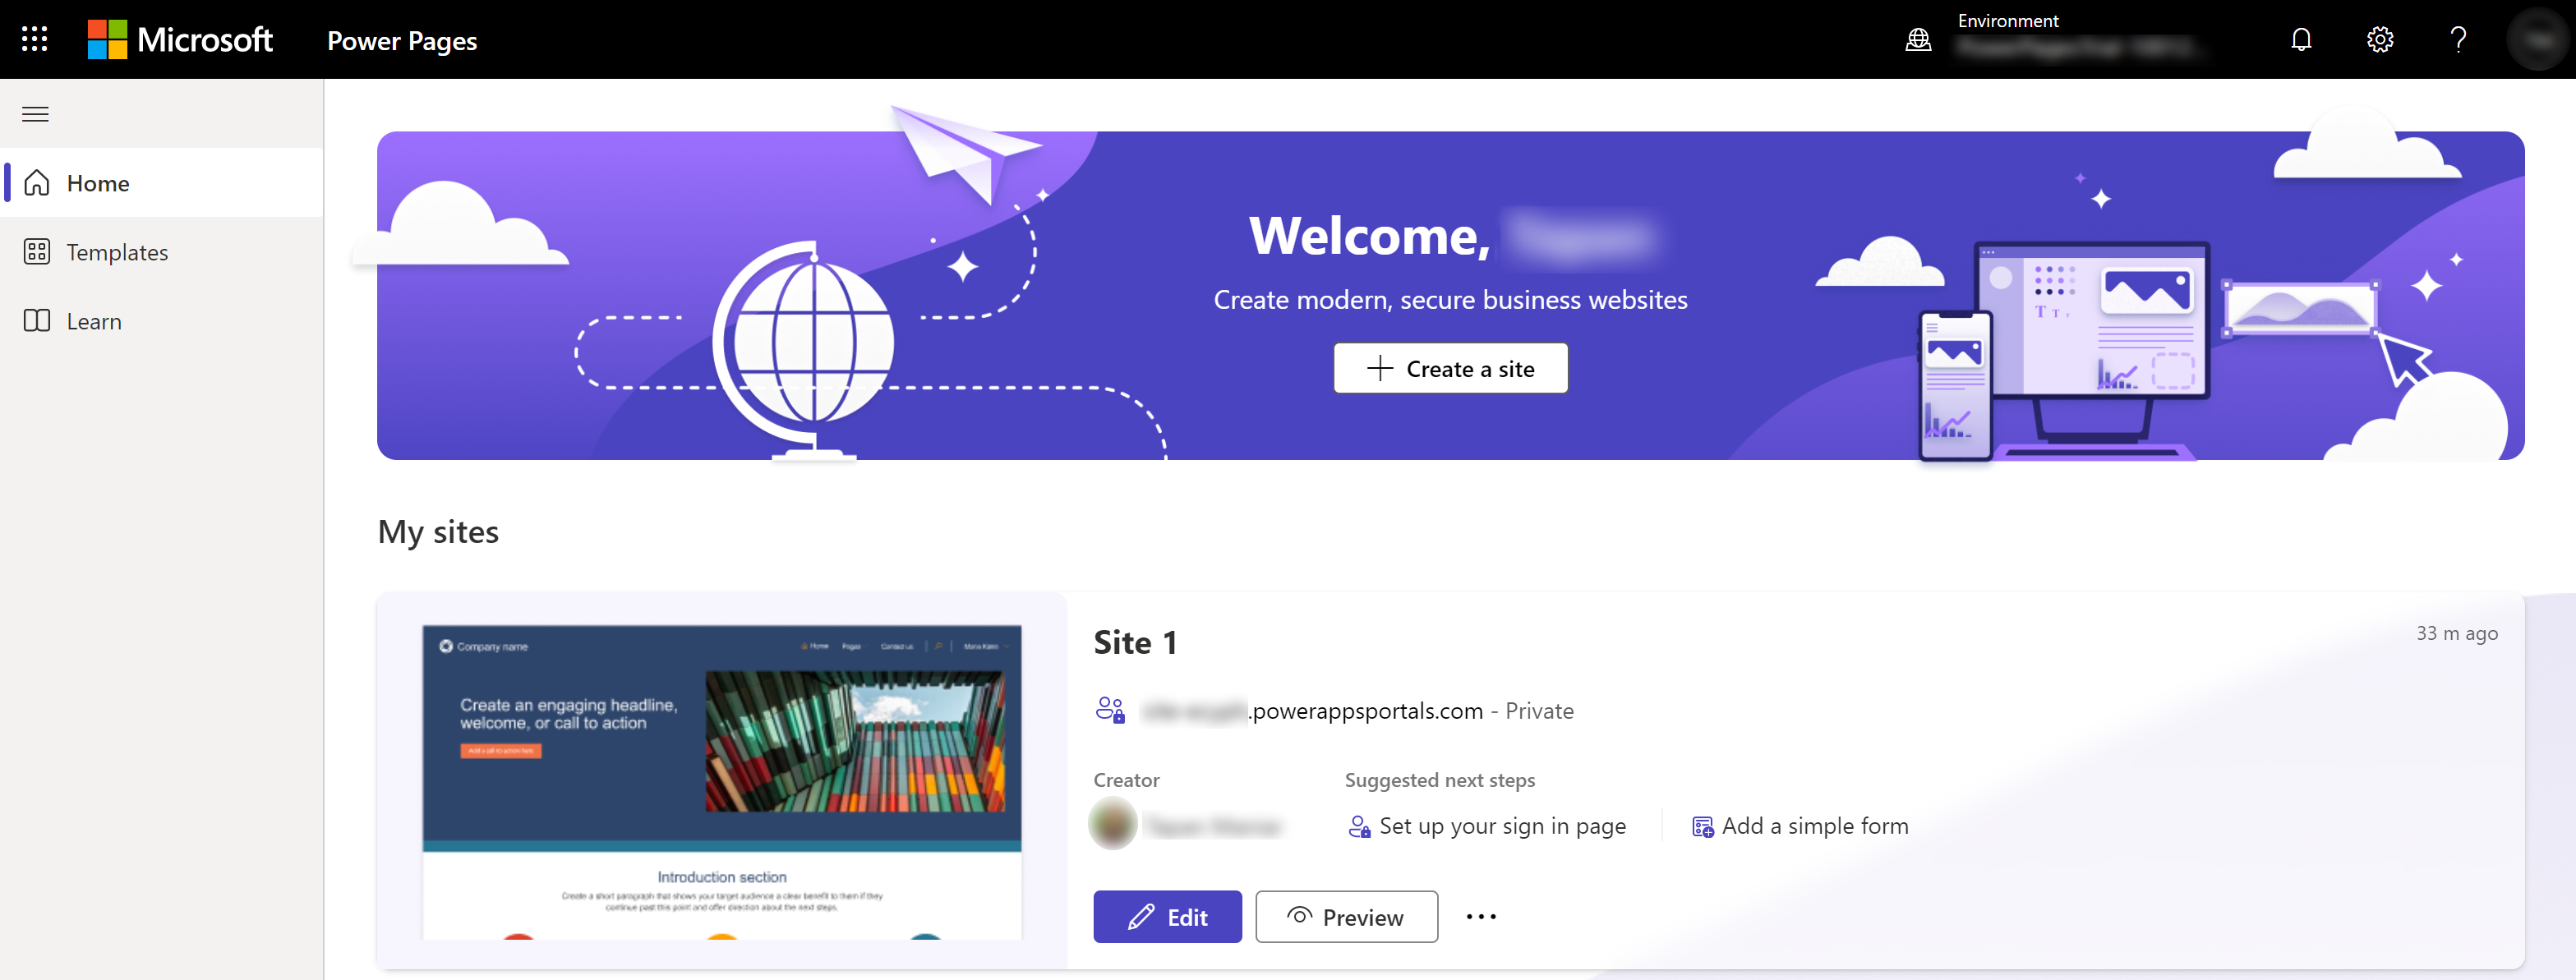Click the Learn sidebar icon

pos(36,320)
